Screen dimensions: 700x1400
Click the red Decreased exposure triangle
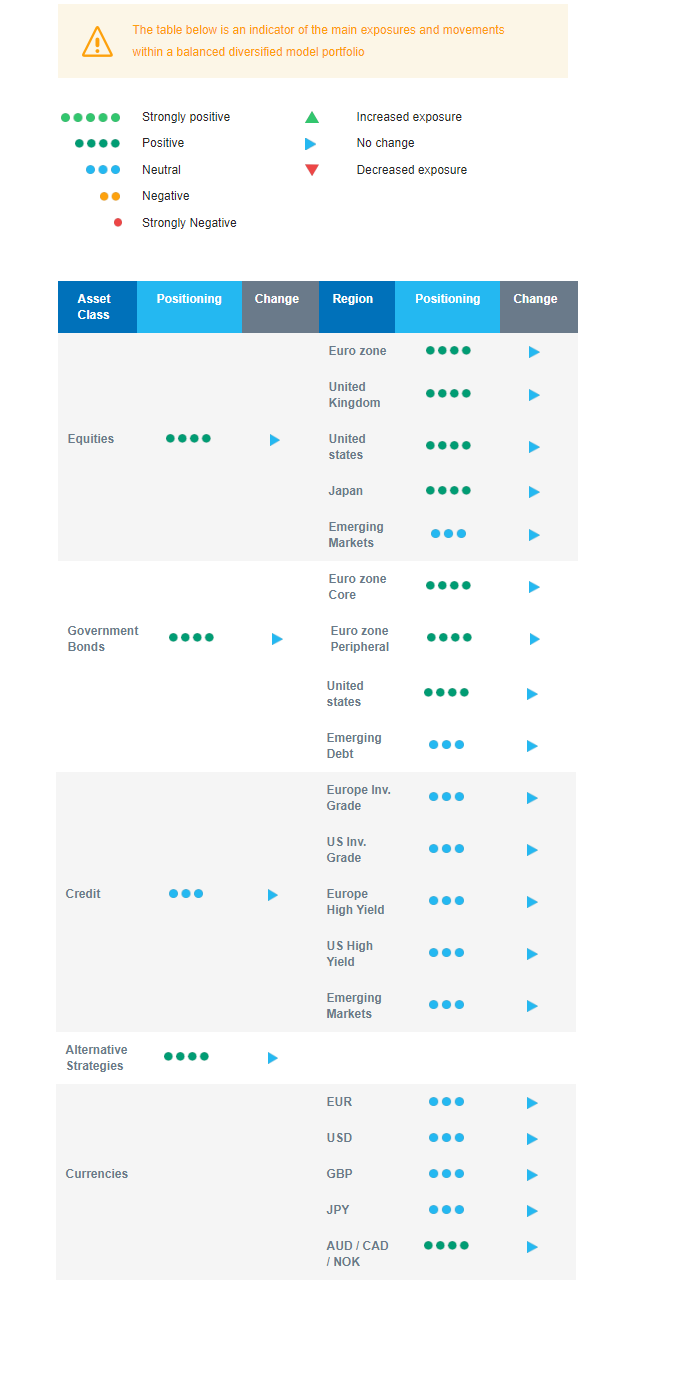click(312, 170)
